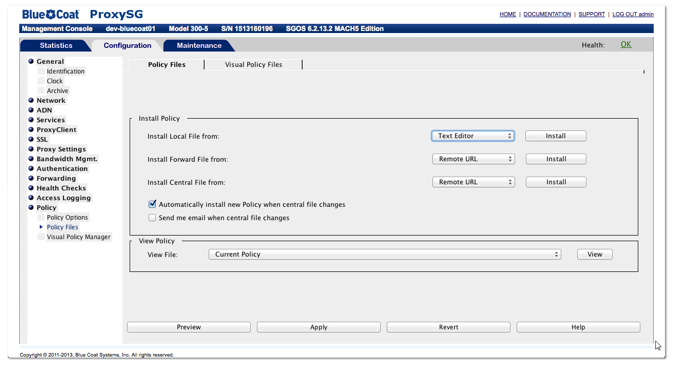Click the Health OK status link
The width and height of the screenshot is (675, 366).
626,44
